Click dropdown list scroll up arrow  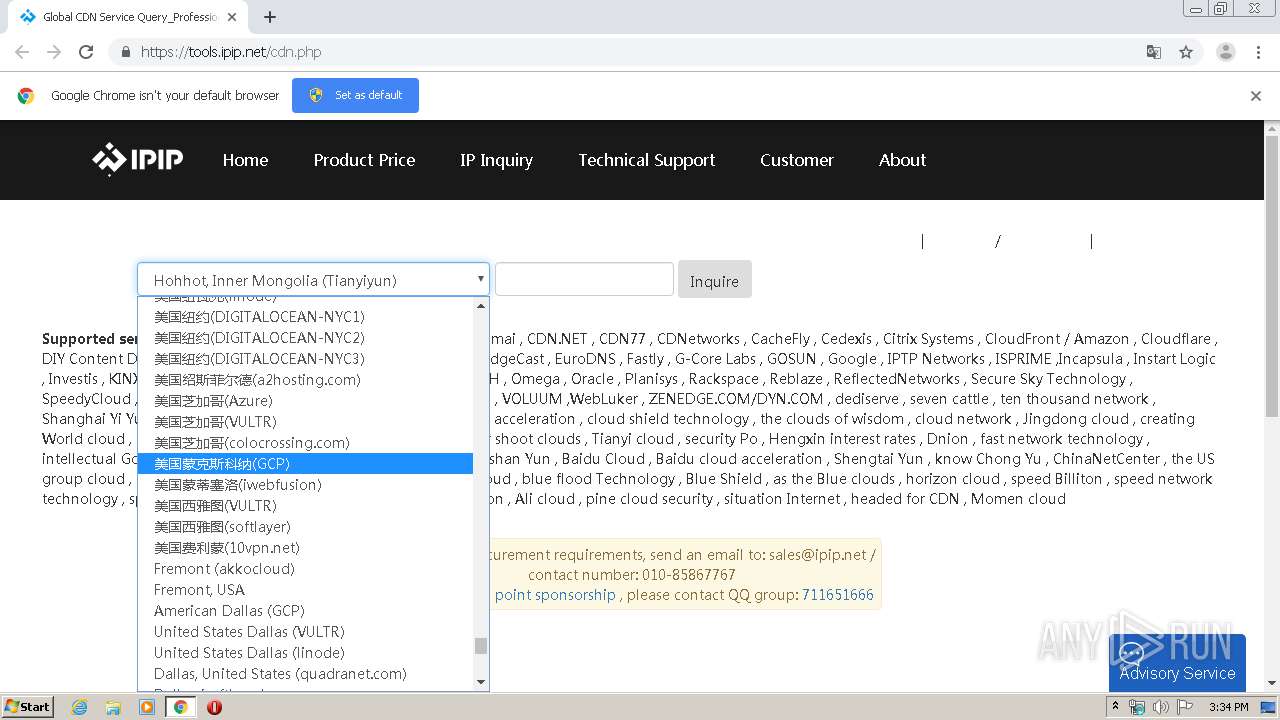point(481,306)
